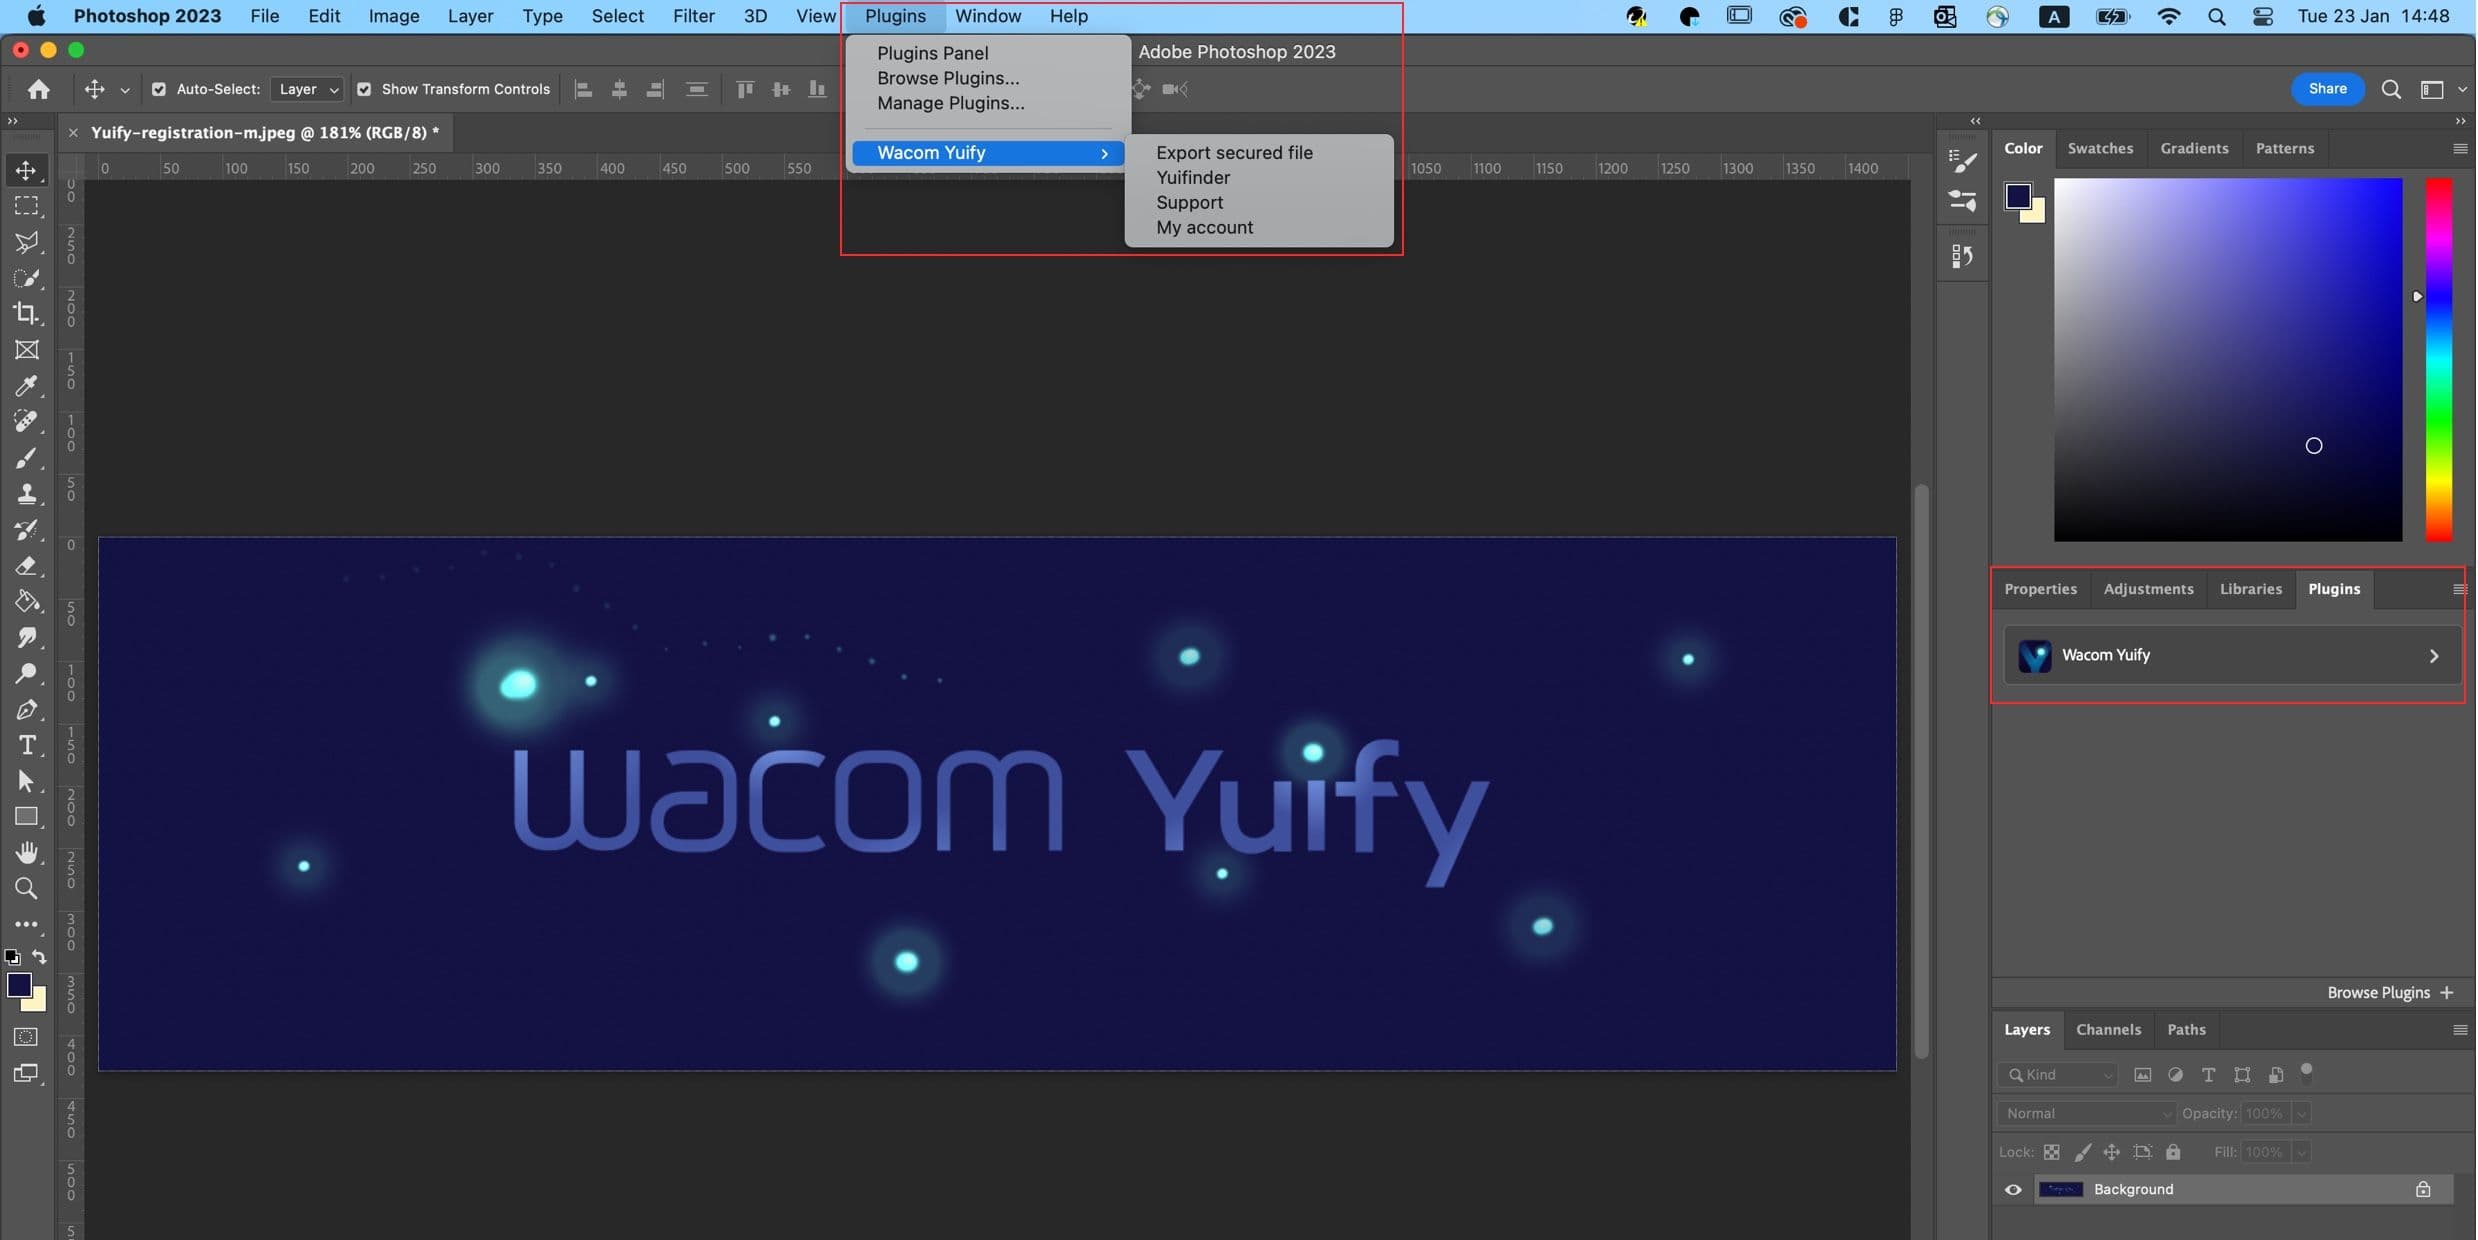Select the Rectangular Marquee tool
Screen dimensions: 2478x1240
point(27,206)
